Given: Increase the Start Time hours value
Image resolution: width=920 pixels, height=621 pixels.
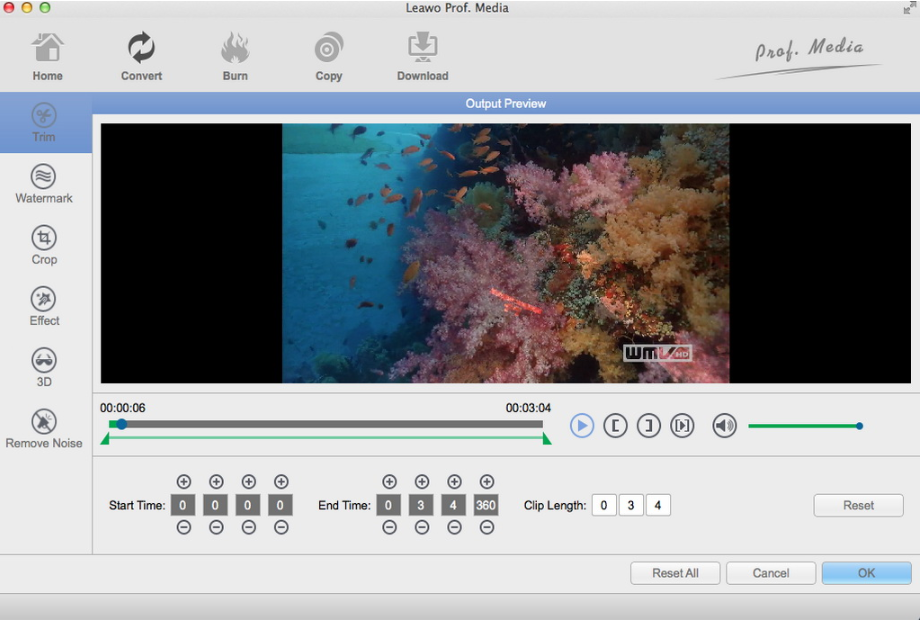Looking at the screenshot, I should pos(183,482).
